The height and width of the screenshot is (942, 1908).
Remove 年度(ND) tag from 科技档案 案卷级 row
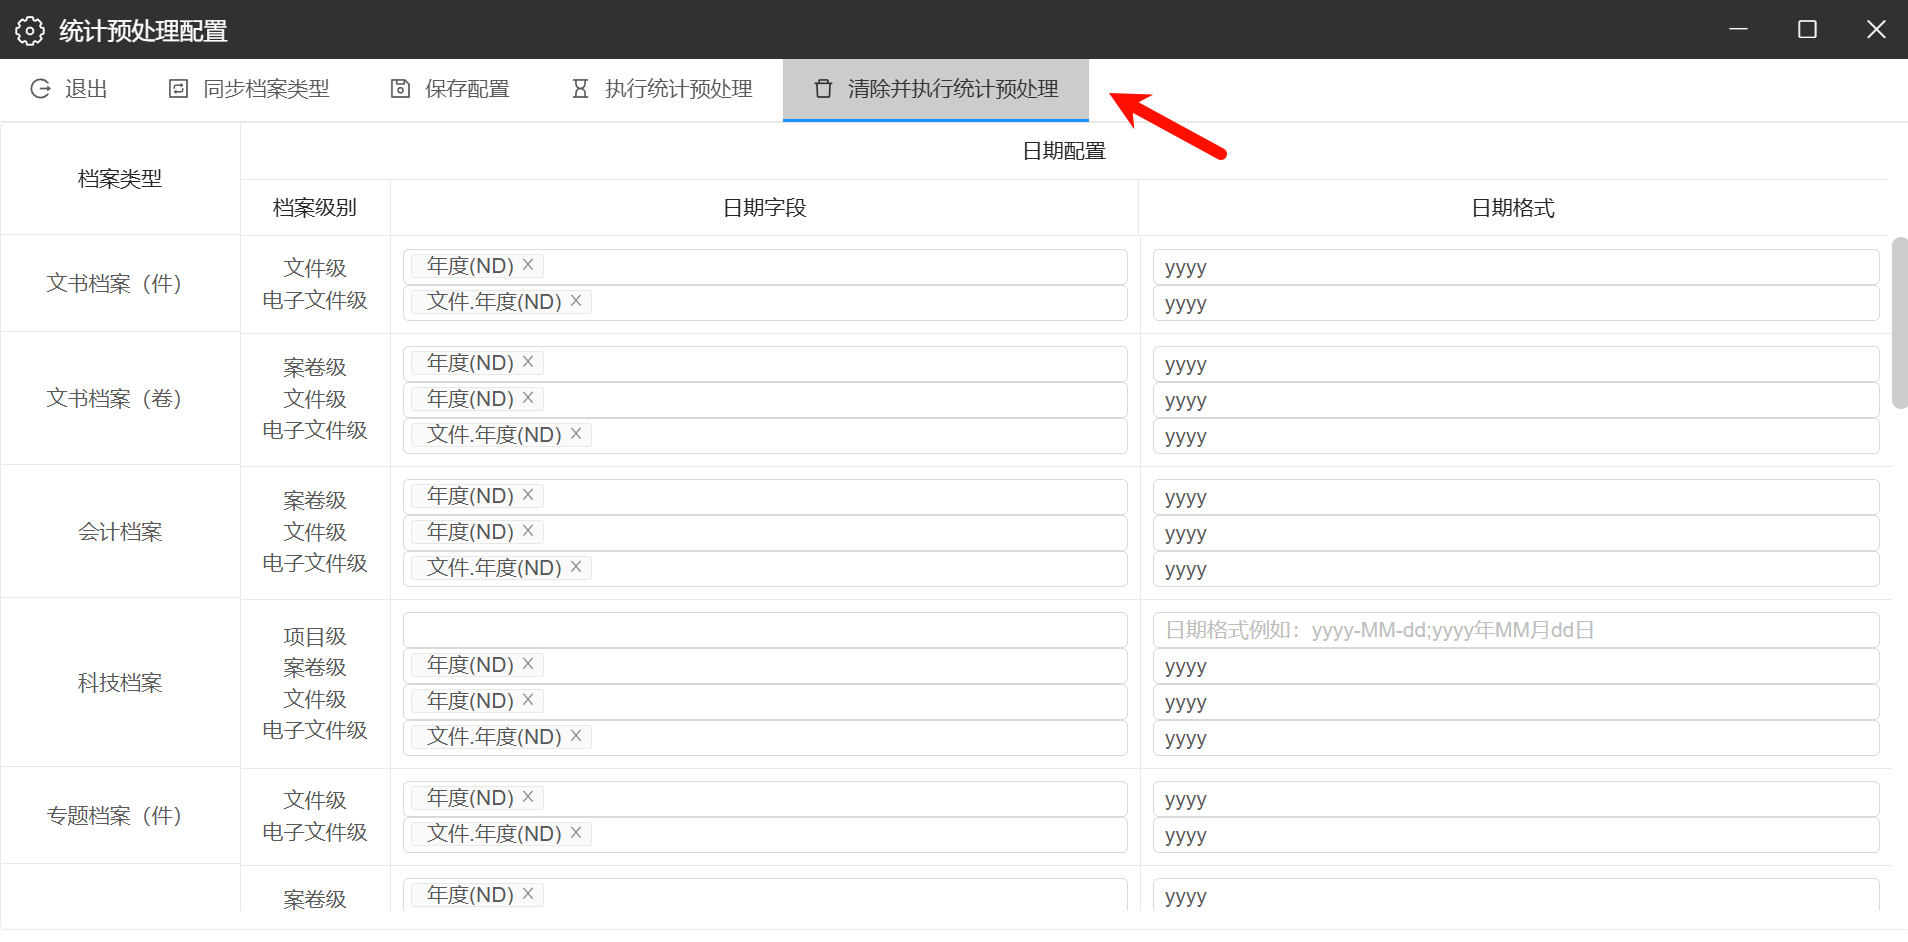(528, 664)
